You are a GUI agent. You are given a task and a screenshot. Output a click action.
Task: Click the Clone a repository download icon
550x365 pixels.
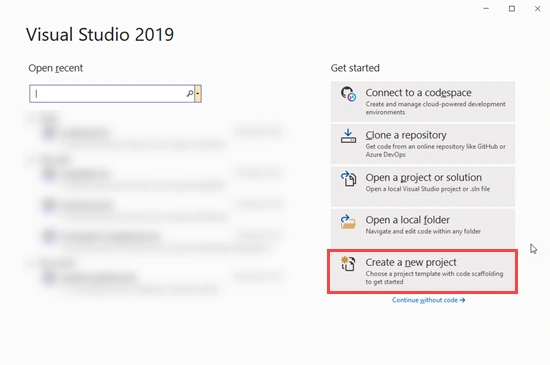(x=348, y=136)
